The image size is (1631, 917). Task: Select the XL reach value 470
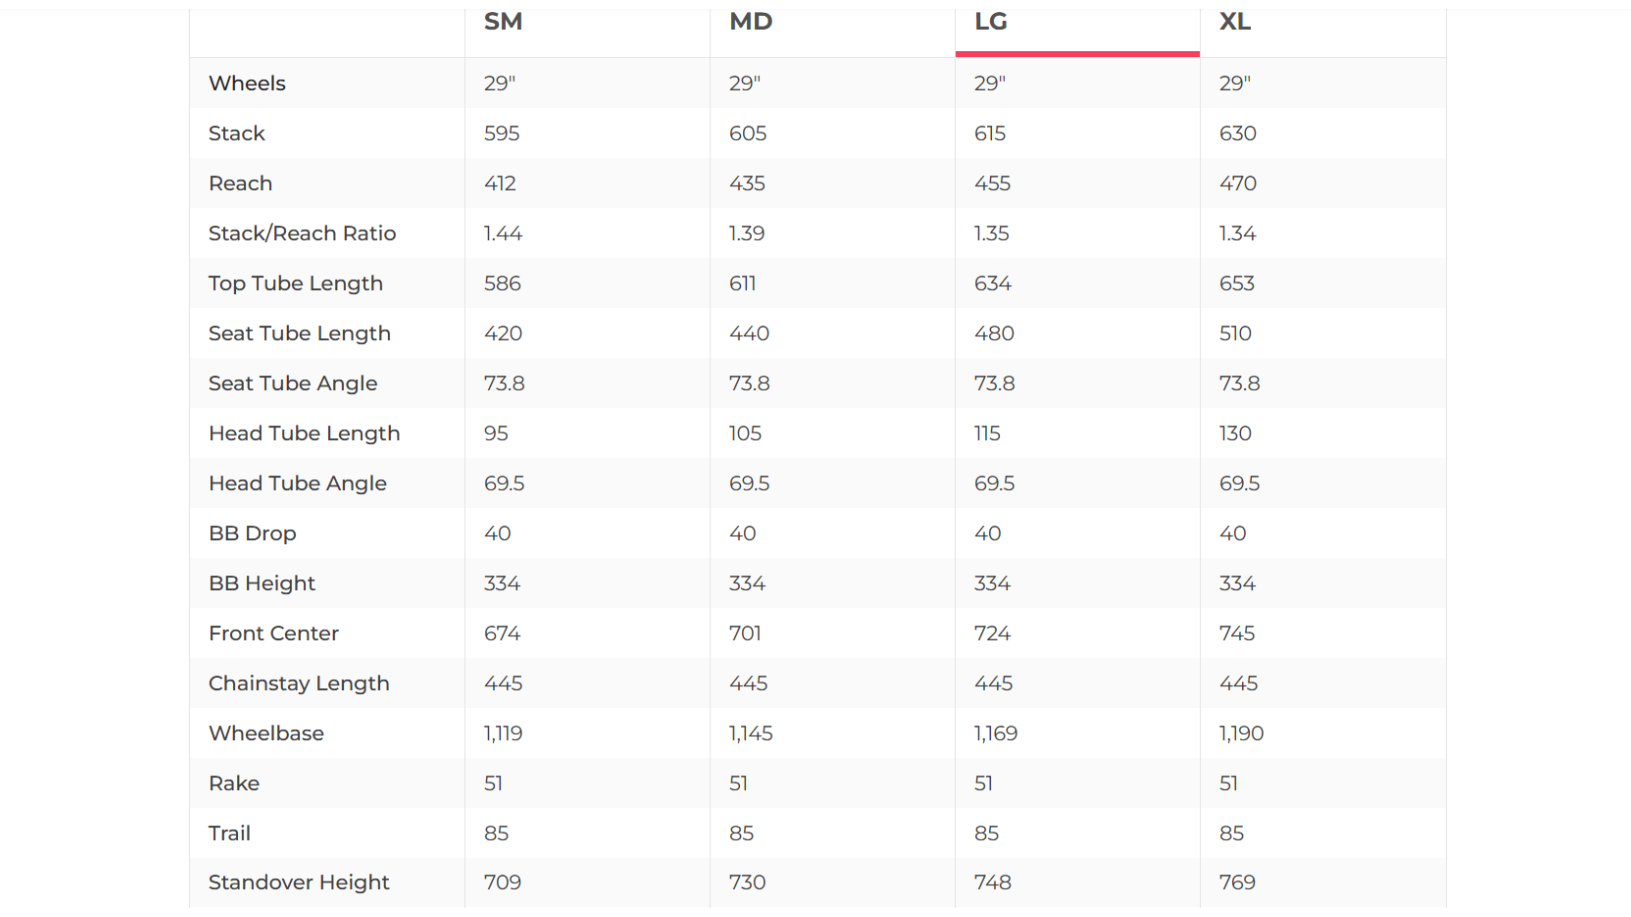(x=1237, y=183)
